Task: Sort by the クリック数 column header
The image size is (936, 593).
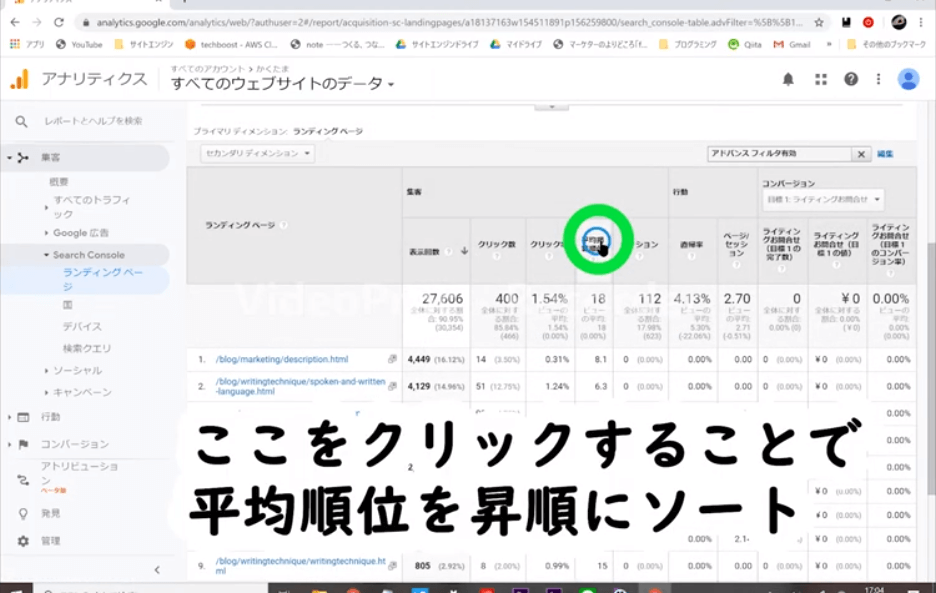Action: [x=497, y=244]
